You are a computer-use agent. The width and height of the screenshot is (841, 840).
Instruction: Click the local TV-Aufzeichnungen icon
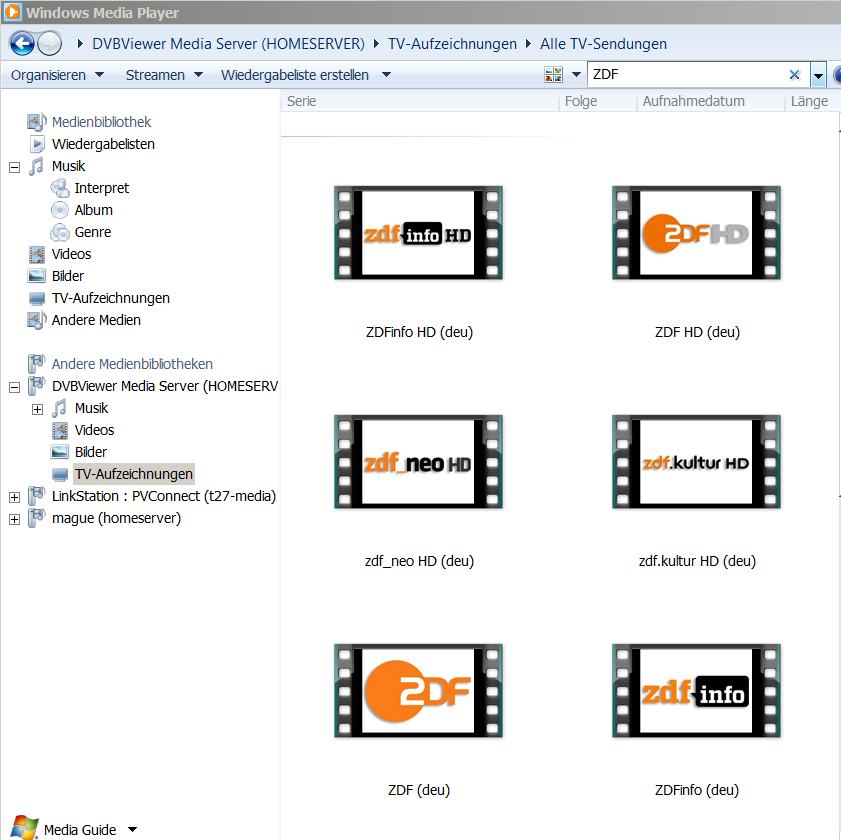pos(37,298)
